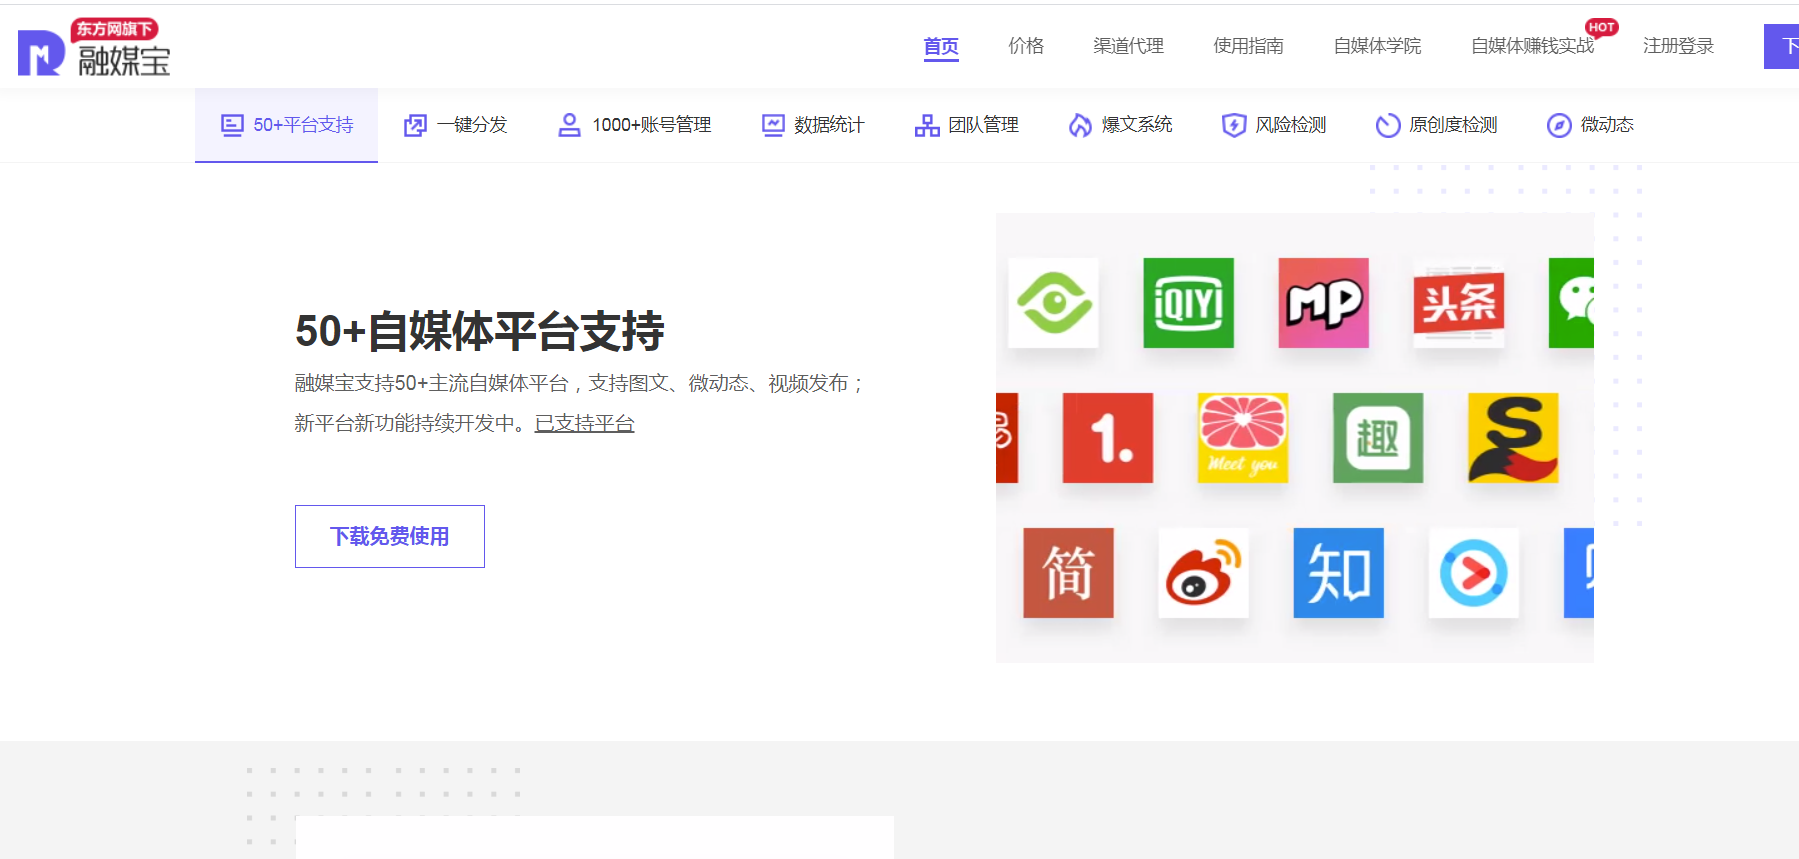Switch to 风险检测 tab
Screen dimensions: 1799x859
(x=1291, y=125)
